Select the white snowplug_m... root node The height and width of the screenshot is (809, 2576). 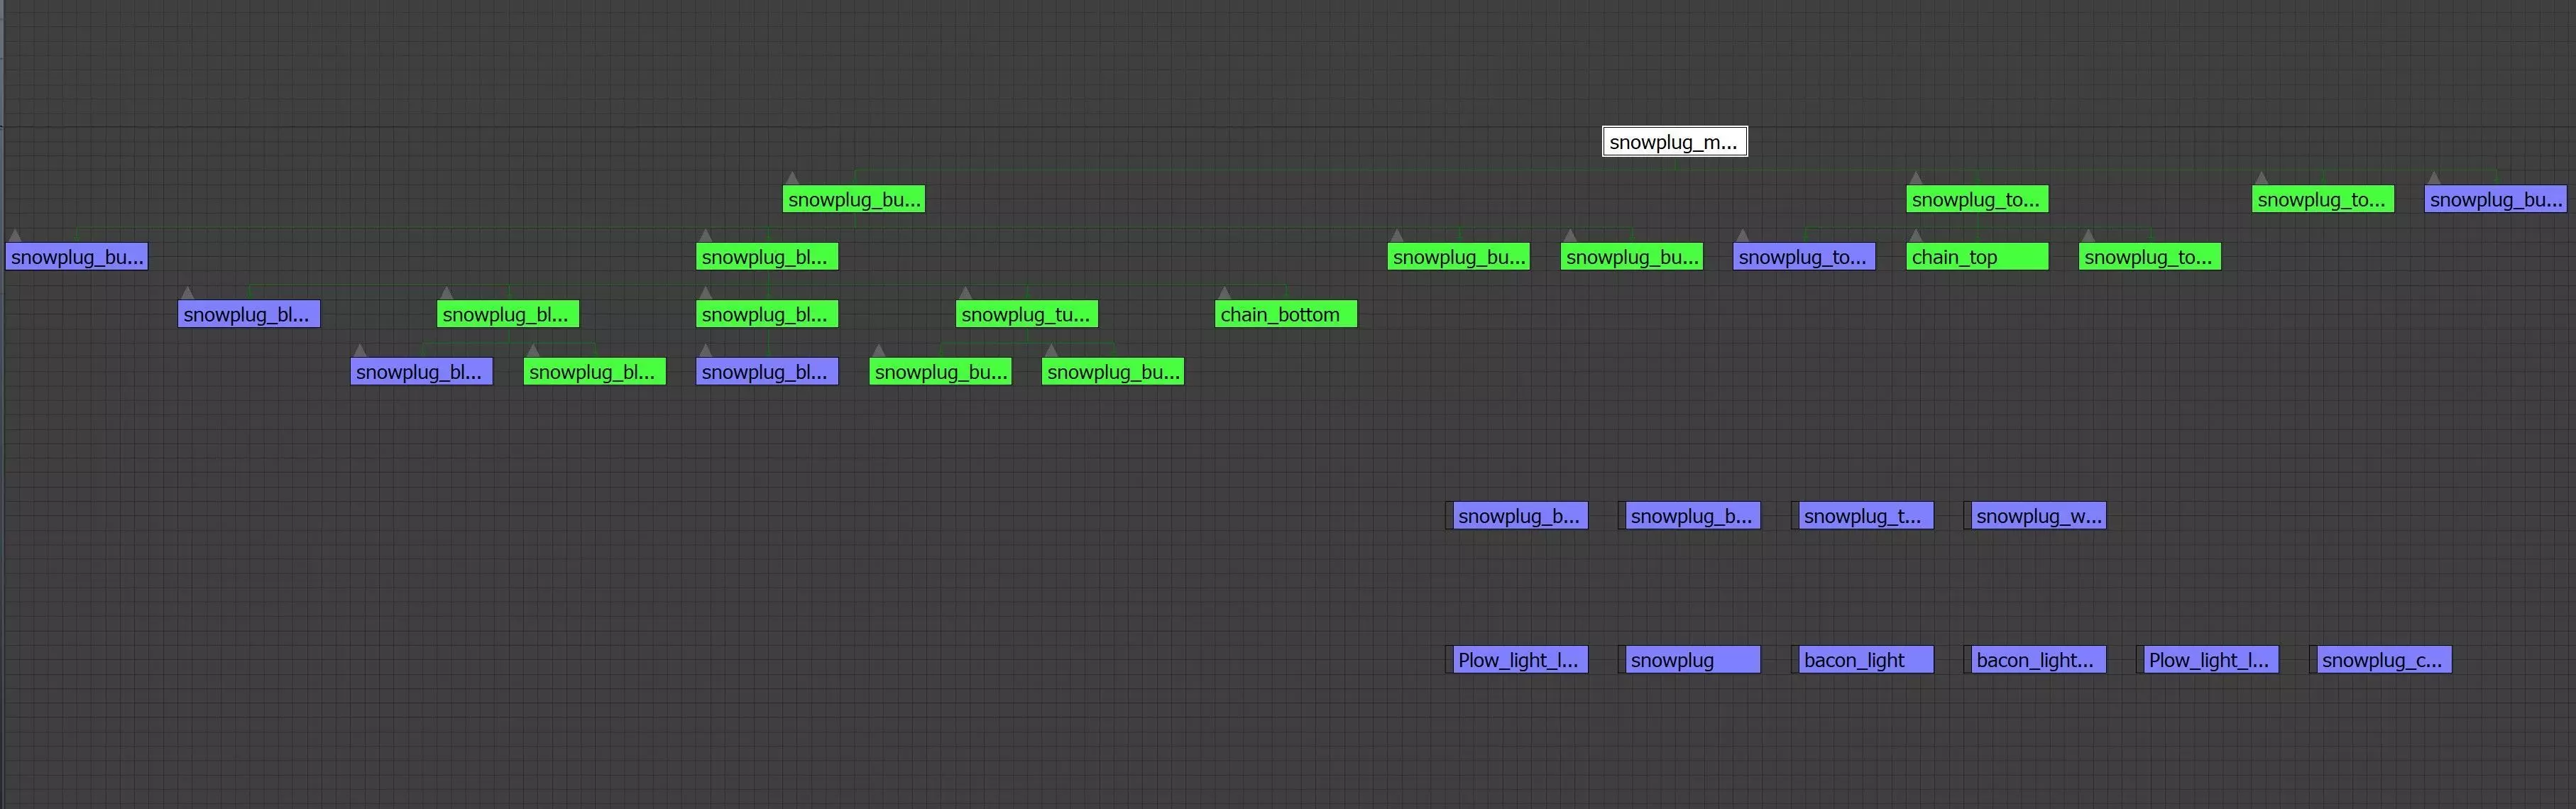pos(1674,142)
